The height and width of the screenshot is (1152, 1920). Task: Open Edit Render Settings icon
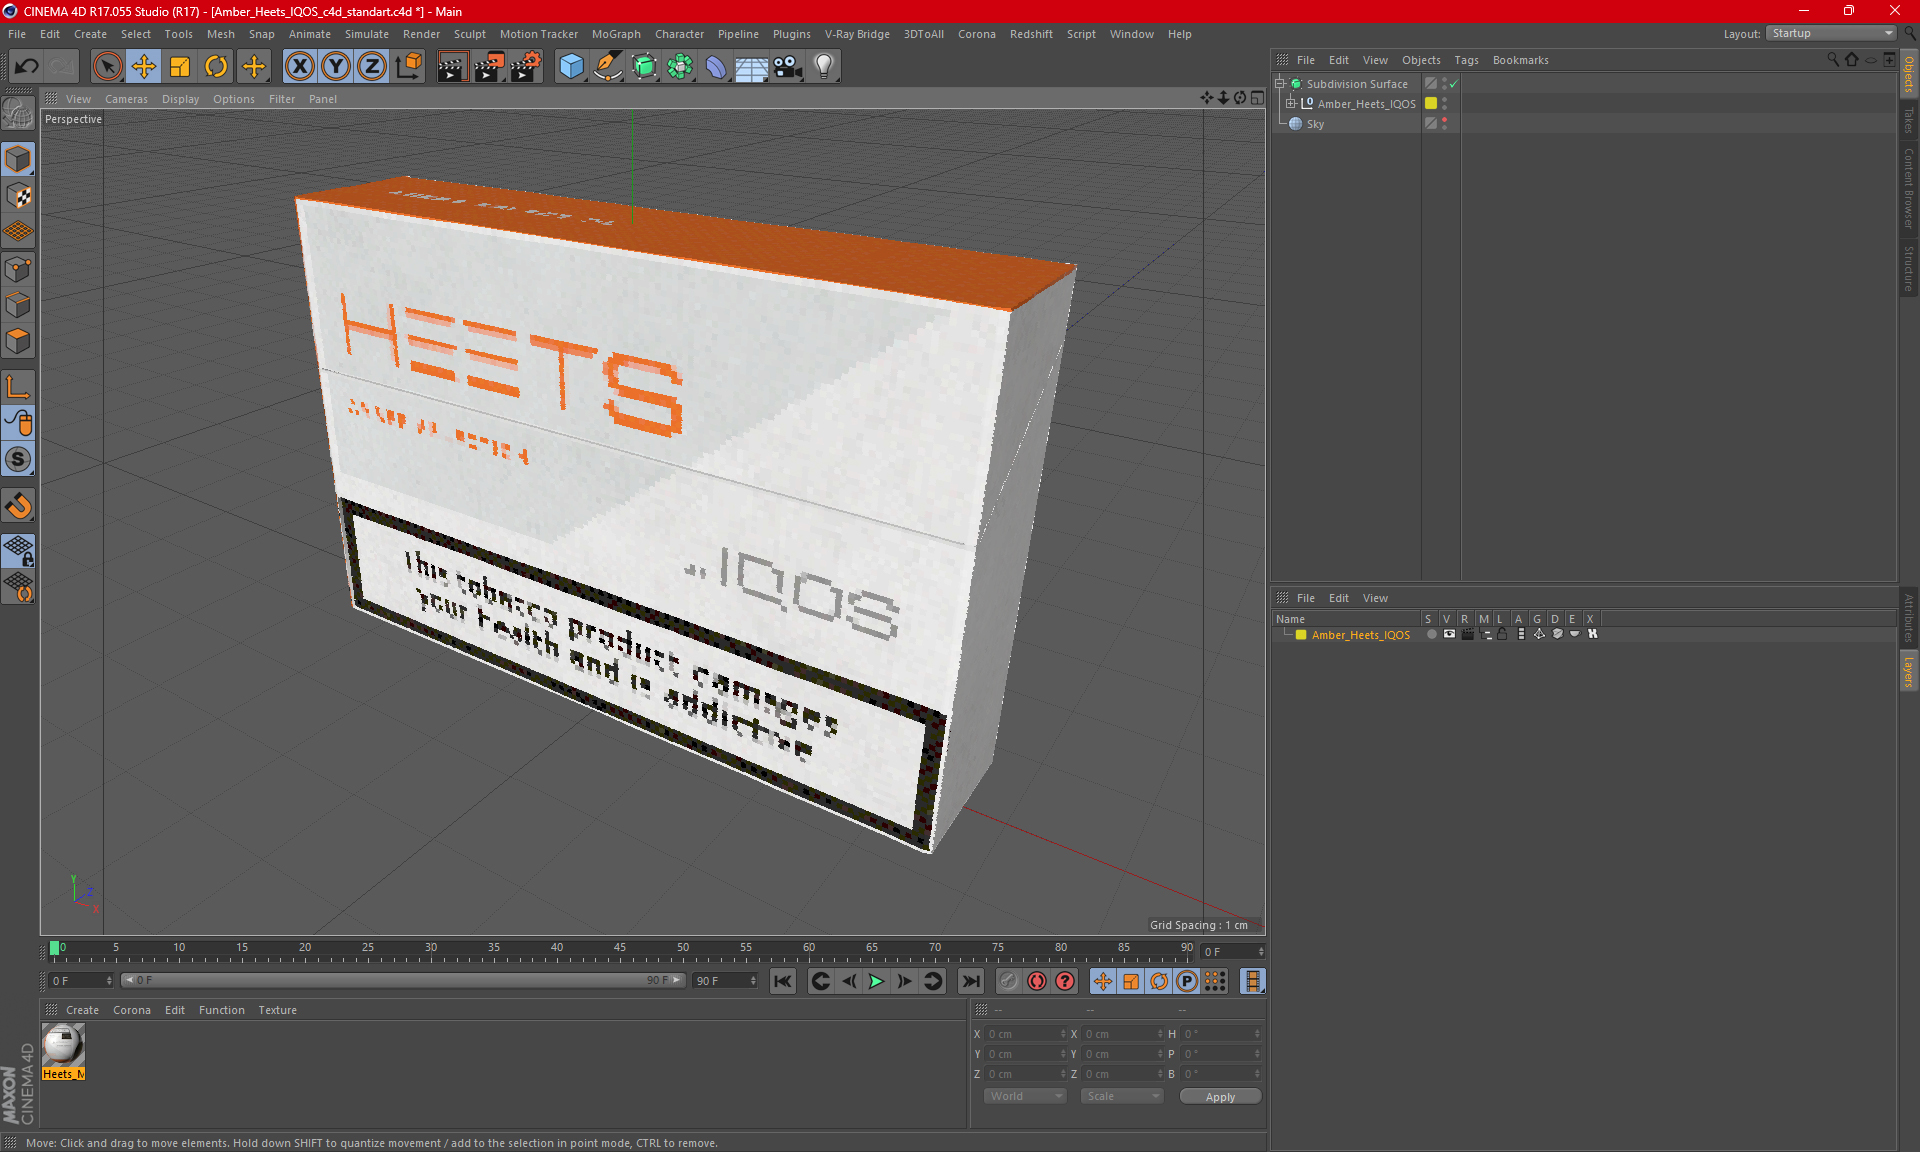(x=526, y=67)
